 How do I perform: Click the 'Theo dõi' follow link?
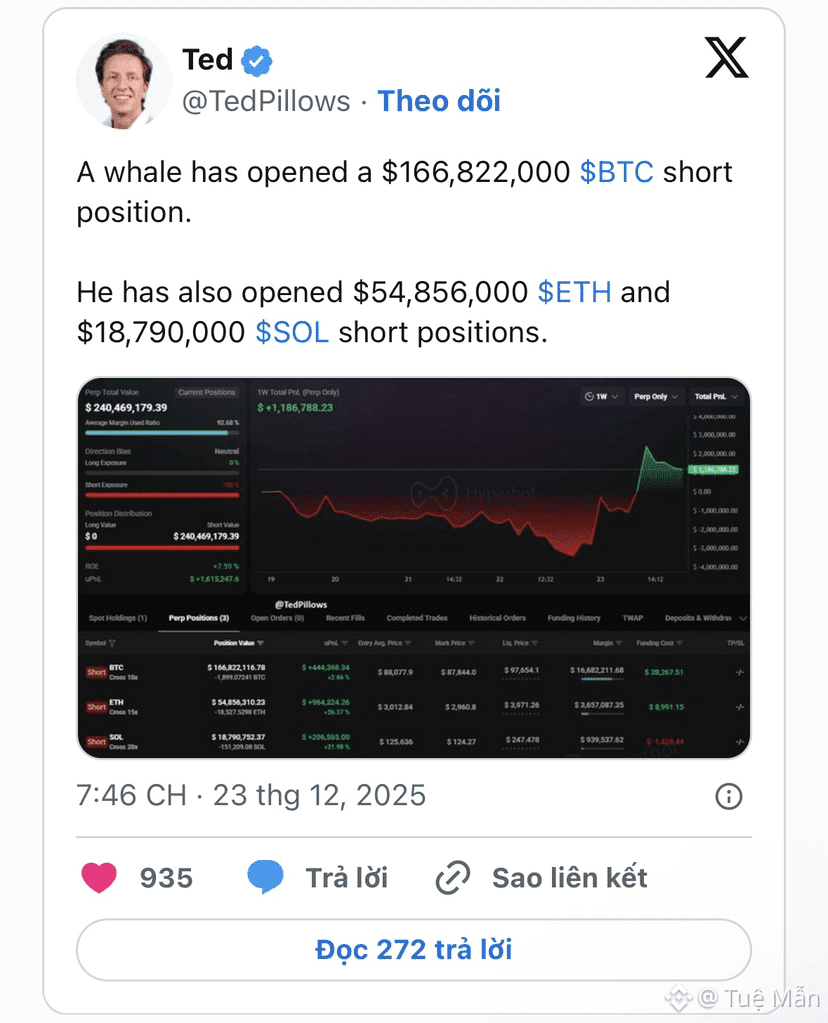pyautogui.click(x=438, y=101)
